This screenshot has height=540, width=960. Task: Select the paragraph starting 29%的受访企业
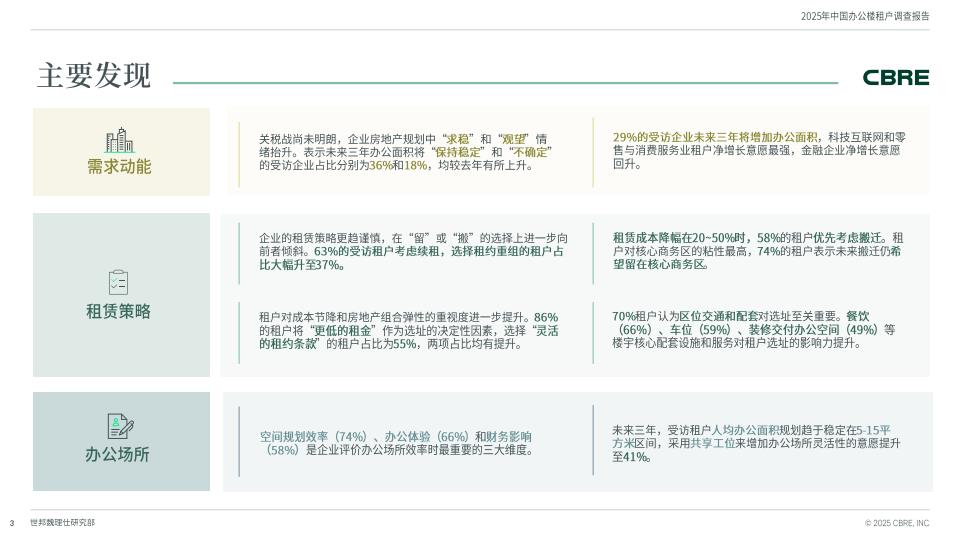point(759,150)
